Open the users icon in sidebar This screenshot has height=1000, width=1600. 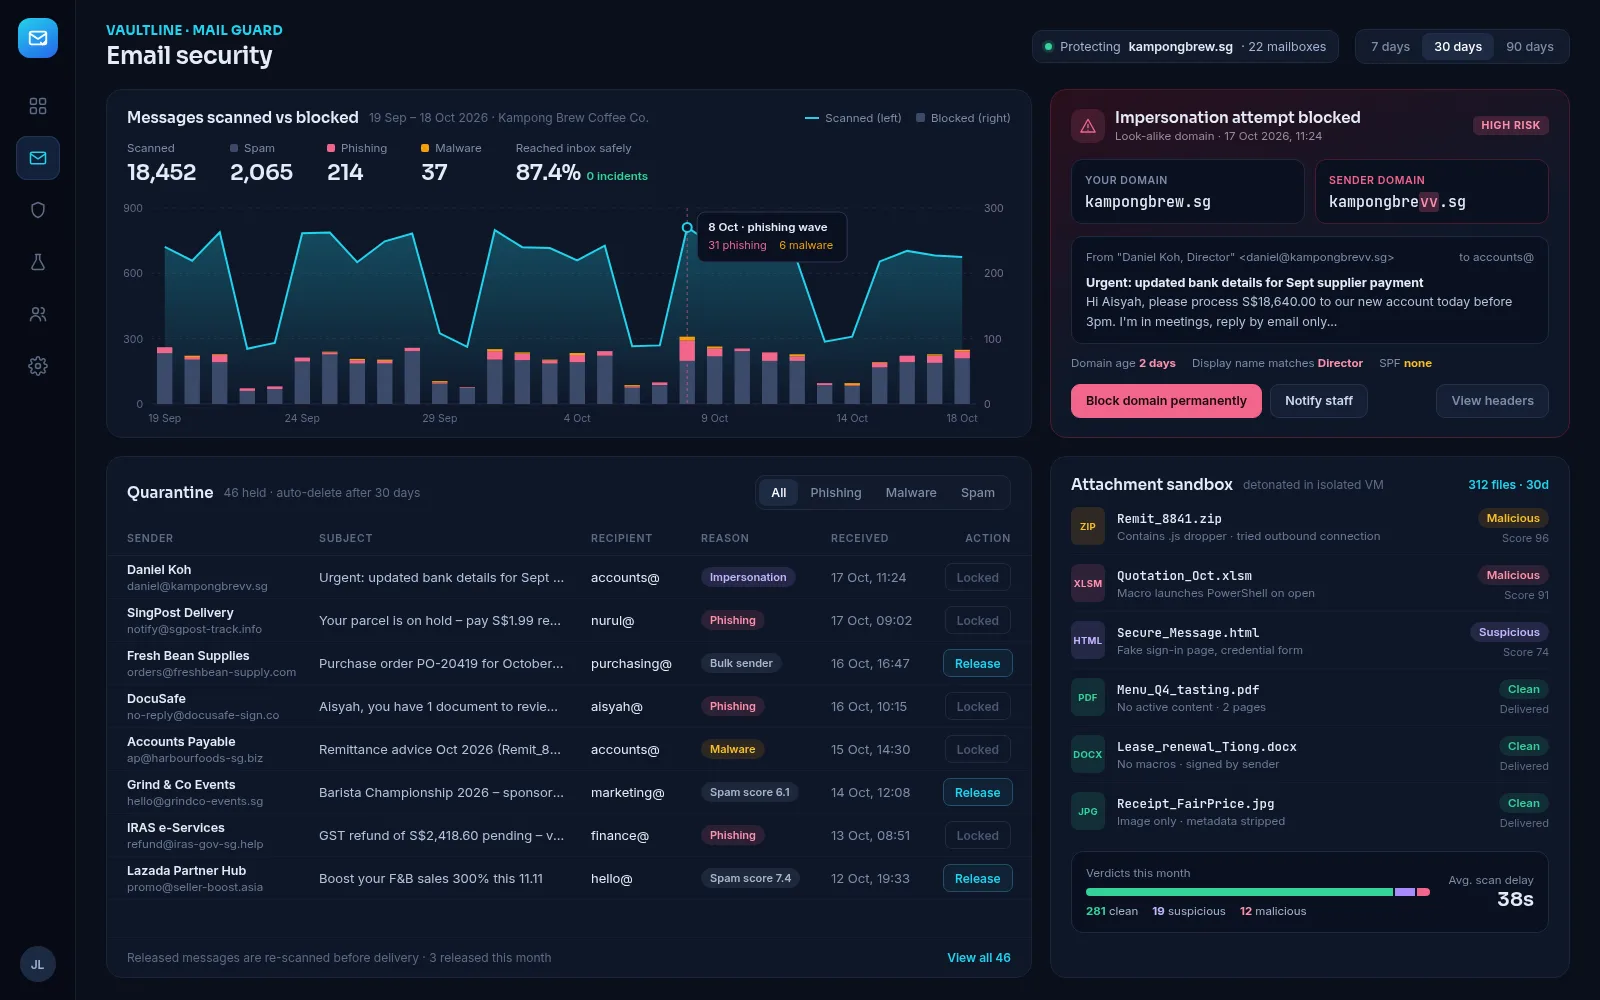tap(38, 314)
